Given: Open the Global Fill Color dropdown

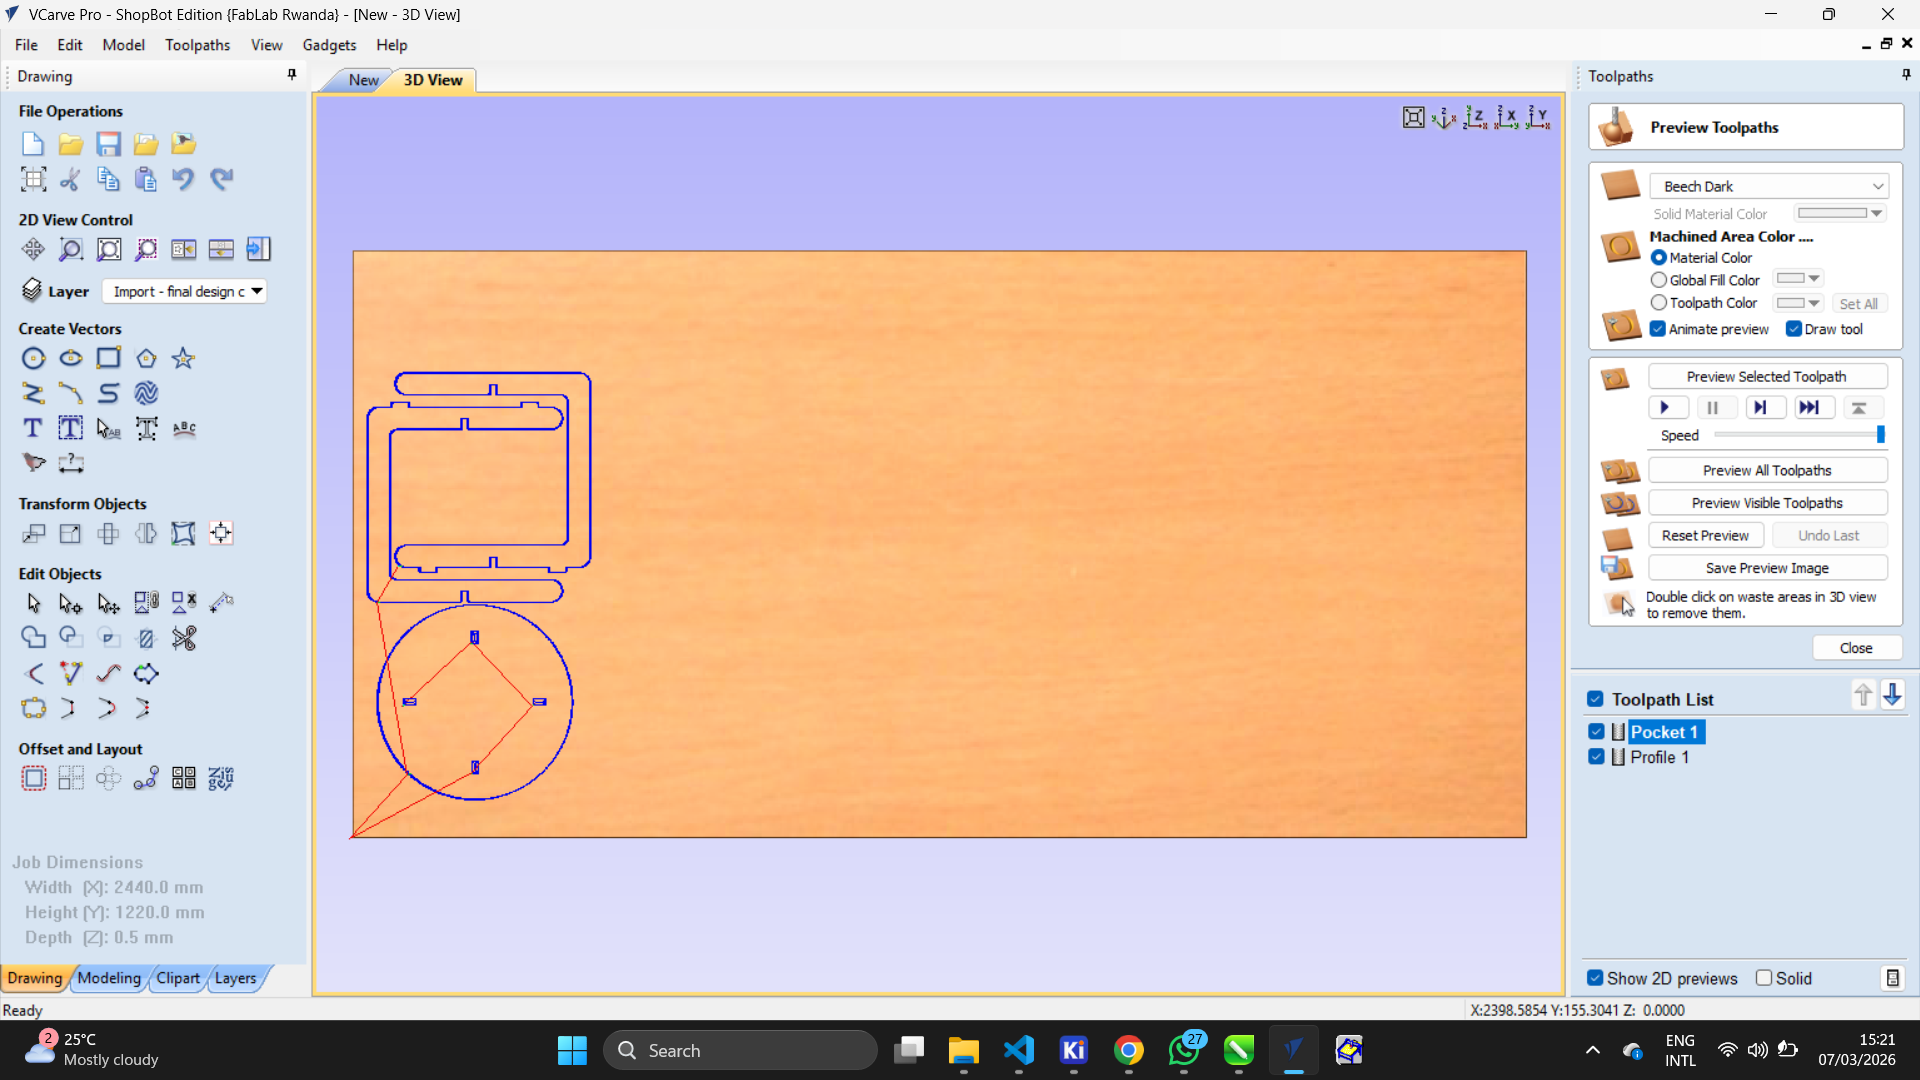Looking at the screenshot, I should point(1814,279).
